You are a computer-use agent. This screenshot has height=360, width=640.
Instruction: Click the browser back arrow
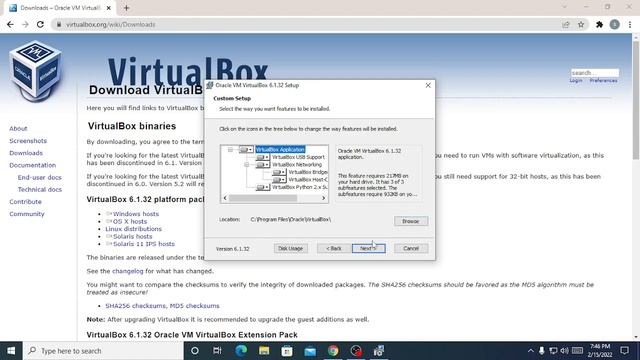coord(10,24)
